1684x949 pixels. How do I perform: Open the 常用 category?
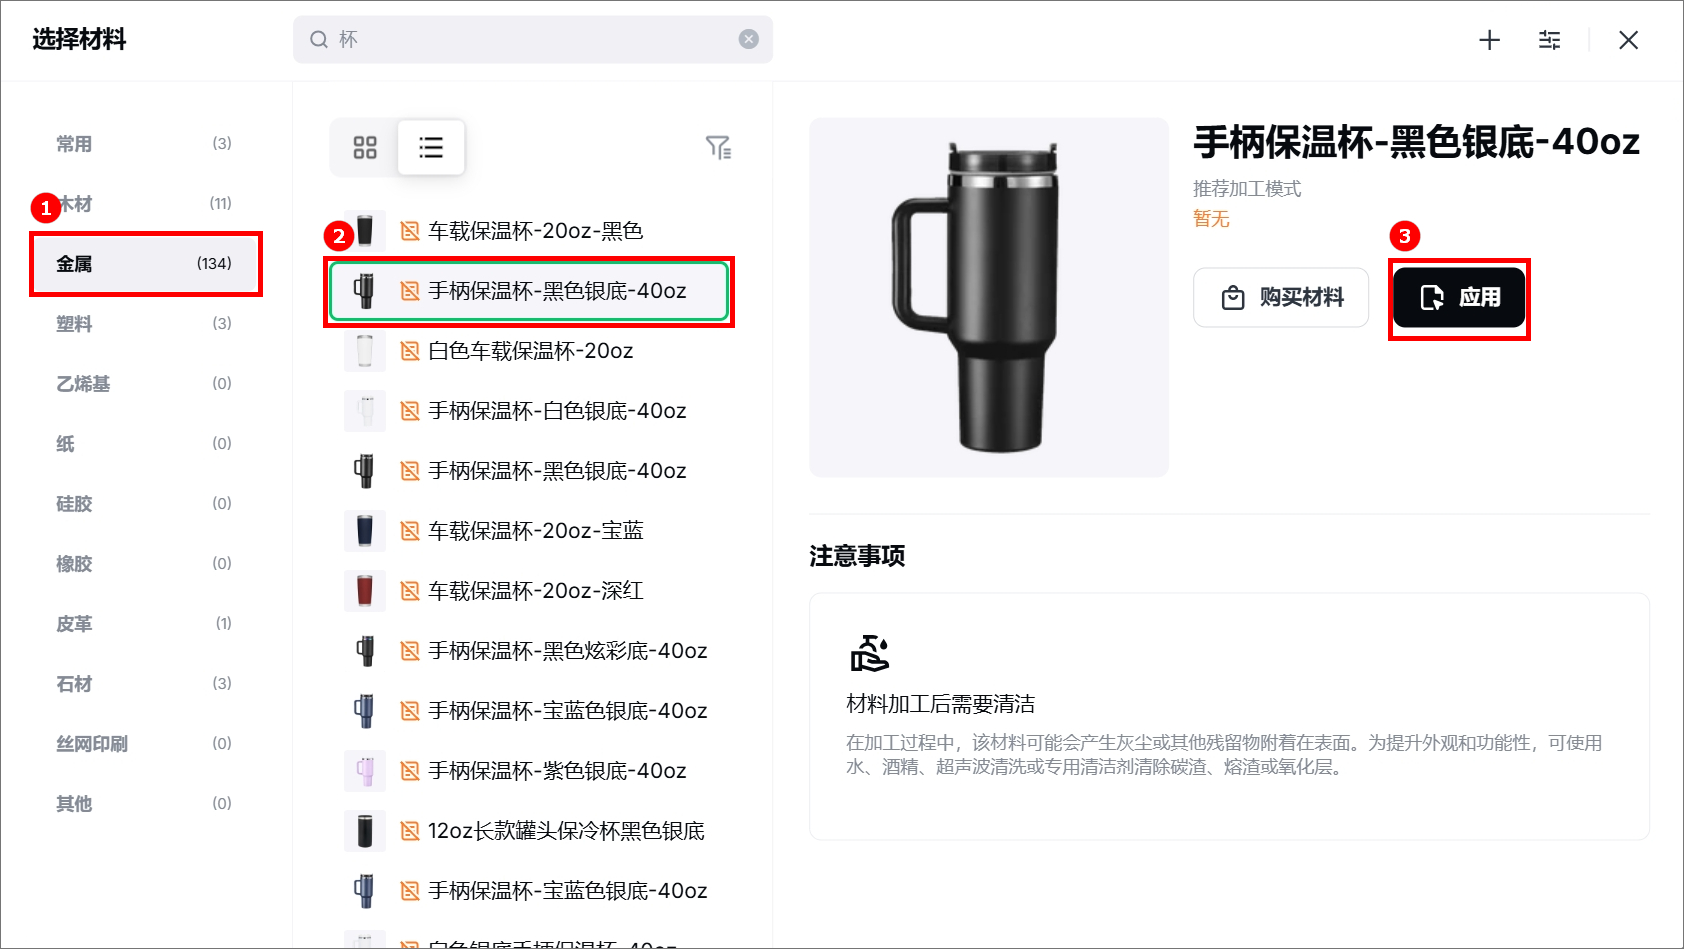point(146,144)
